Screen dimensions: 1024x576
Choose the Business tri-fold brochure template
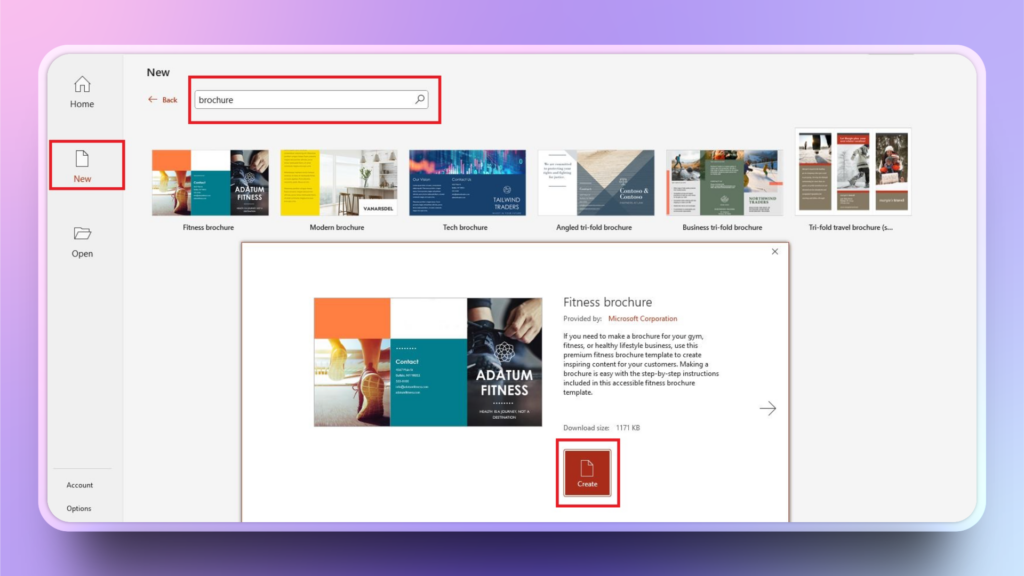click(x=724, y=183)
